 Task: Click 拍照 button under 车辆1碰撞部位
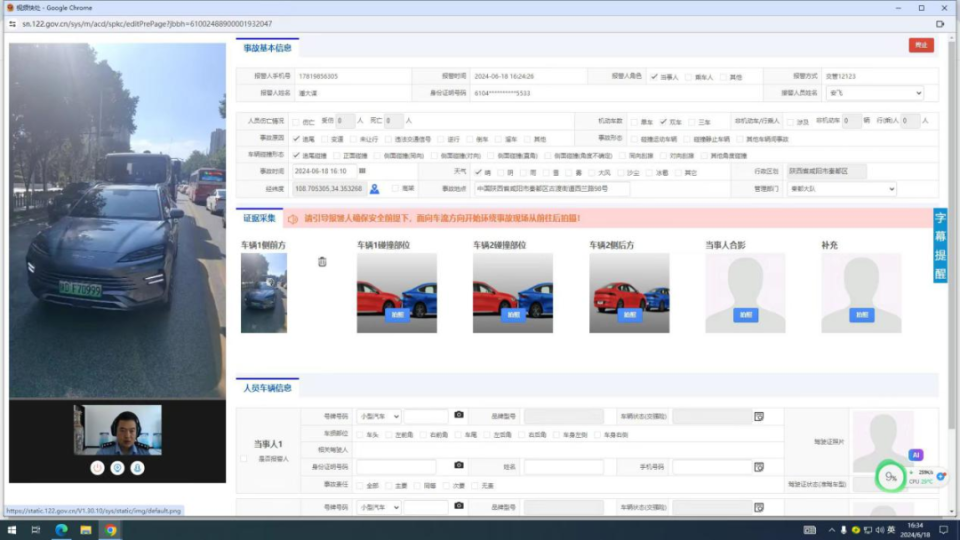[396, 314]
